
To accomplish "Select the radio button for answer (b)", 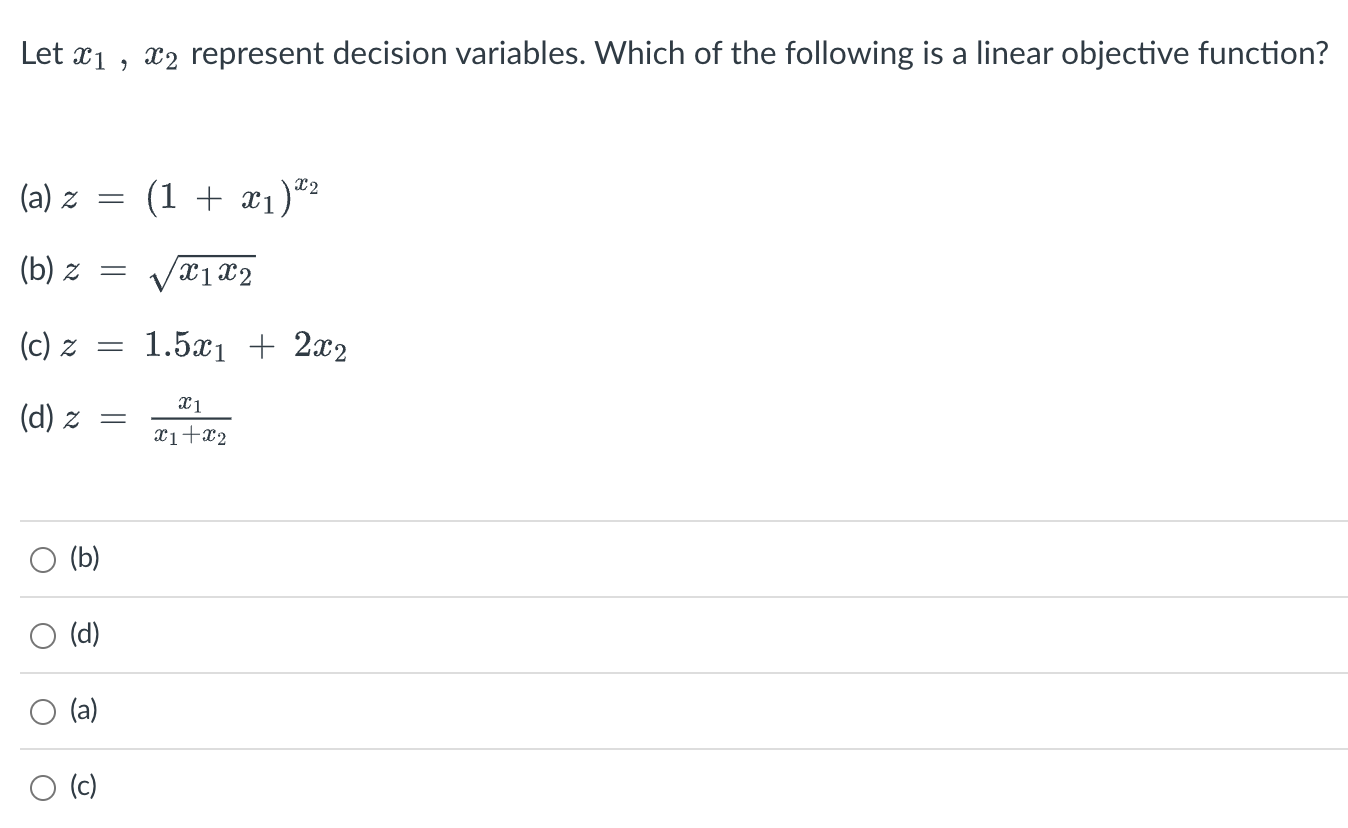I will (42, 559).
